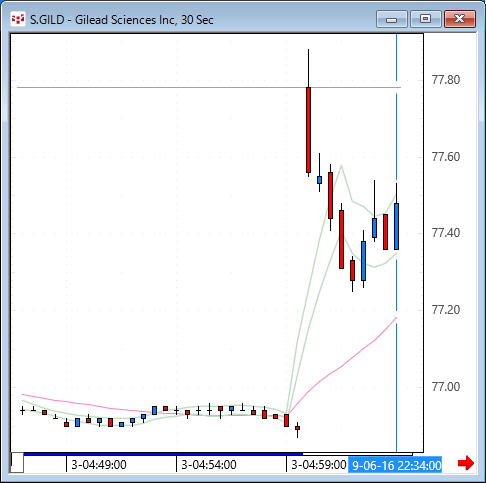Click the 3-04:59:00 time label
The image size is (486, 483).
coord(319,465)
